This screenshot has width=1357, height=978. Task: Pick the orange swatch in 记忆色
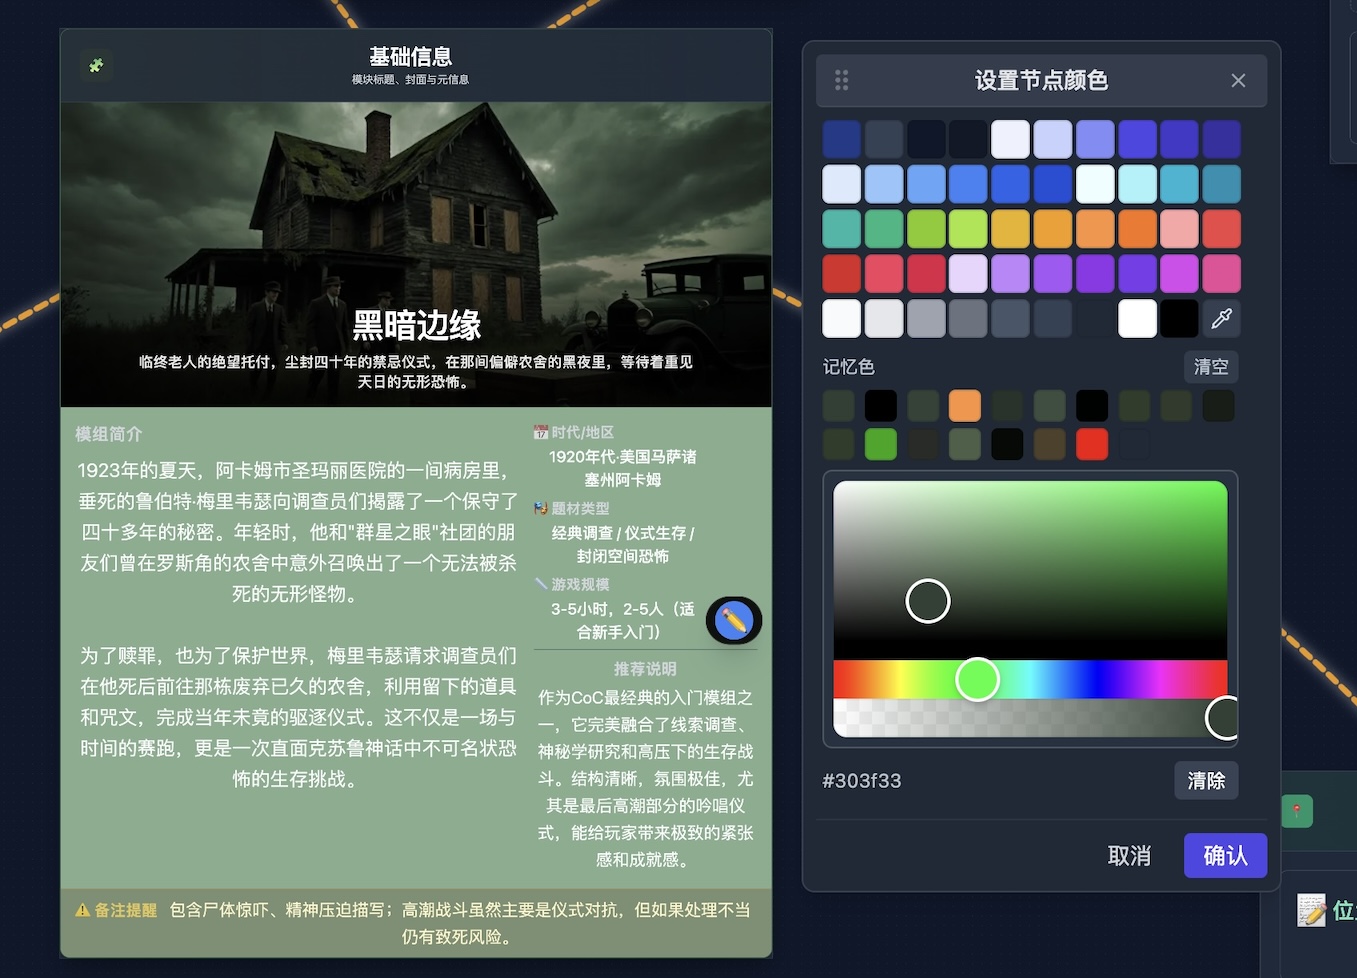tap(965, 406)
